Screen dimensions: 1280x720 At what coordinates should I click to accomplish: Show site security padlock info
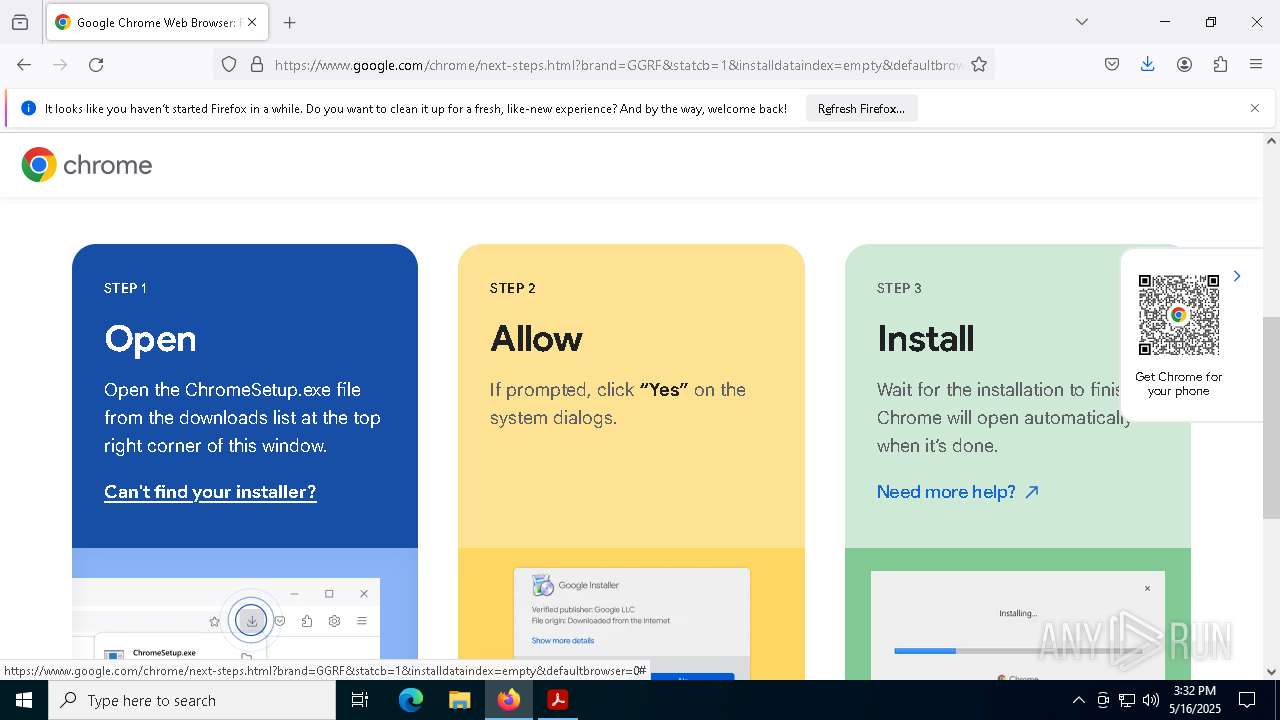coord(257,64)
